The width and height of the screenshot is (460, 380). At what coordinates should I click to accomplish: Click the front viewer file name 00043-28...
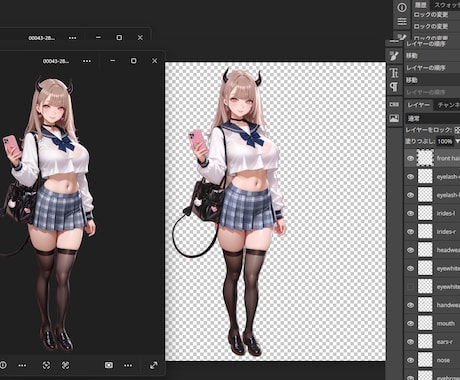56,61
